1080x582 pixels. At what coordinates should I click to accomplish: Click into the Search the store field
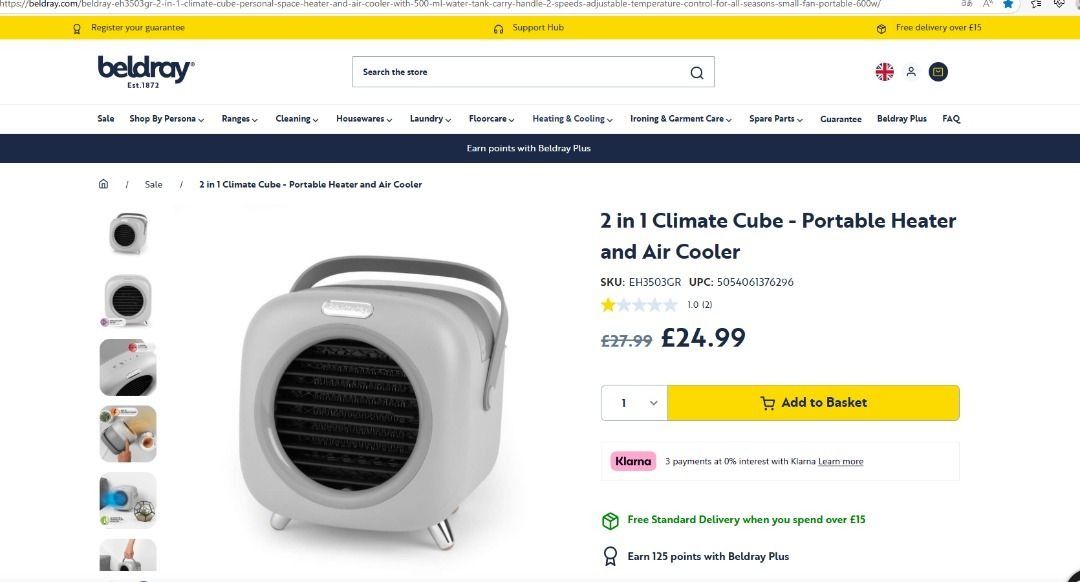(x=520, y=72)
